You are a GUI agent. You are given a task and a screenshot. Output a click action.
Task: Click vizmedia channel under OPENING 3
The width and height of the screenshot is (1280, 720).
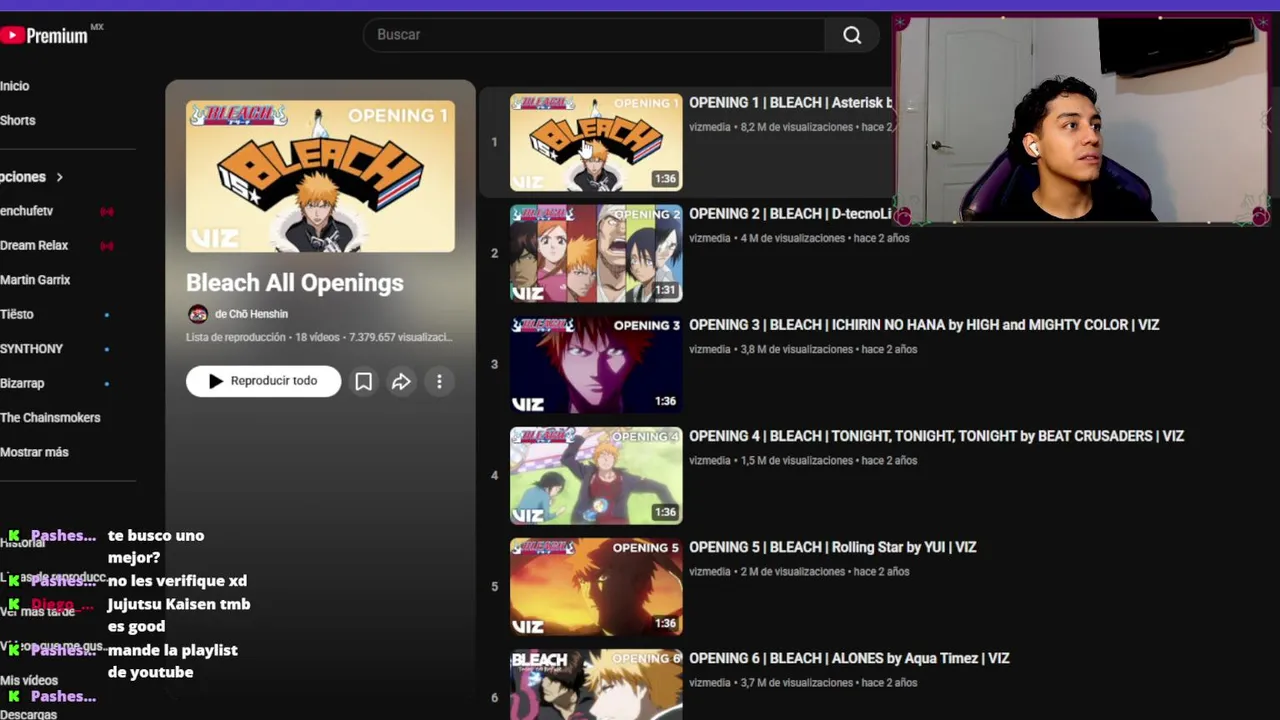[709, 350]
